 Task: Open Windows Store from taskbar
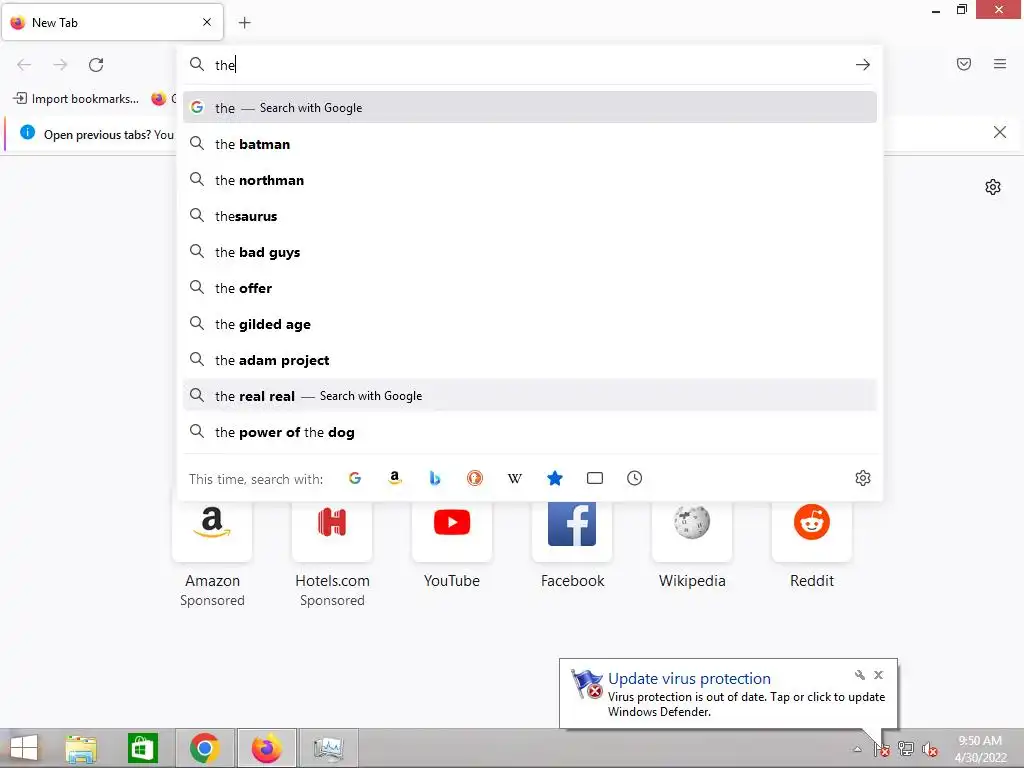coord(142,748)
